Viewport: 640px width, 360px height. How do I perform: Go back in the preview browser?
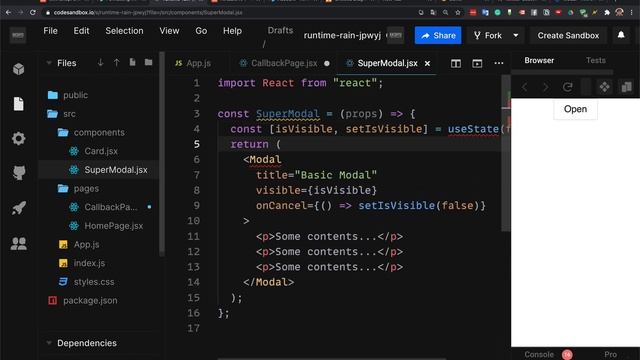click(x=524, y=87)
